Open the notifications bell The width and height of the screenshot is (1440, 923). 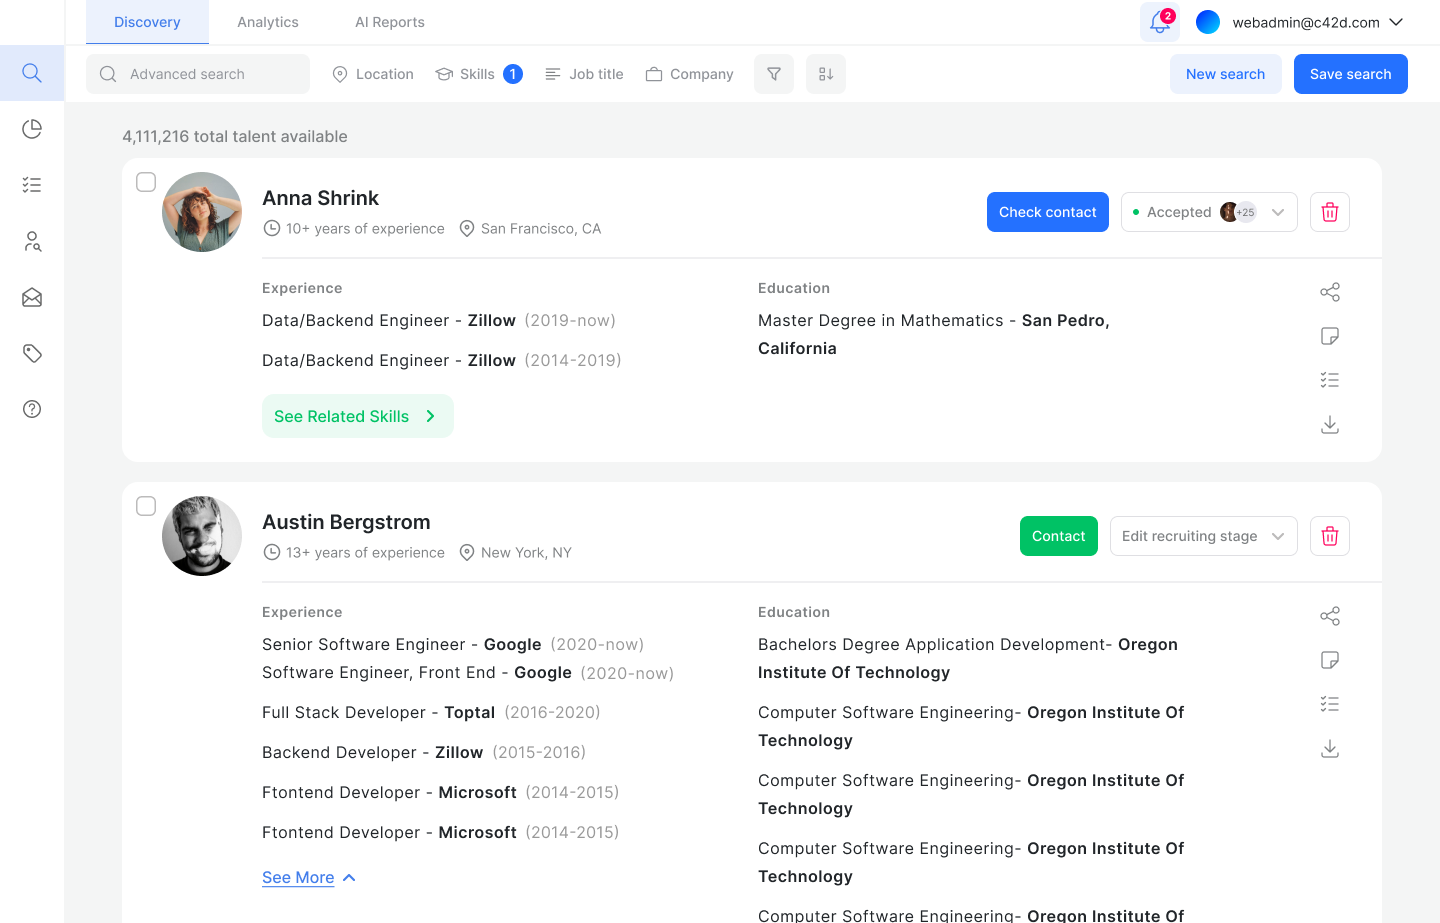pyautogui.click(x=1160, y=22)
